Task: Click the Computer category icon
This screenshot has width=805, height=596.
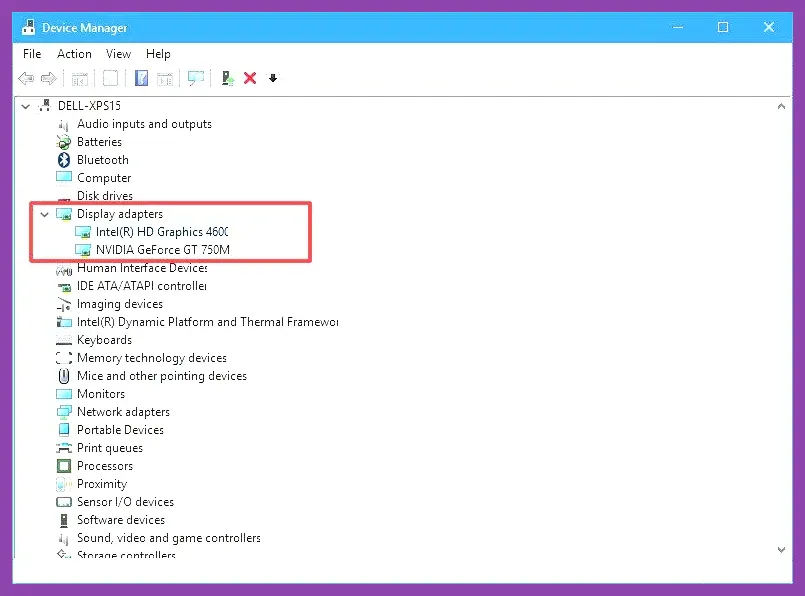Action: point(64,178)
